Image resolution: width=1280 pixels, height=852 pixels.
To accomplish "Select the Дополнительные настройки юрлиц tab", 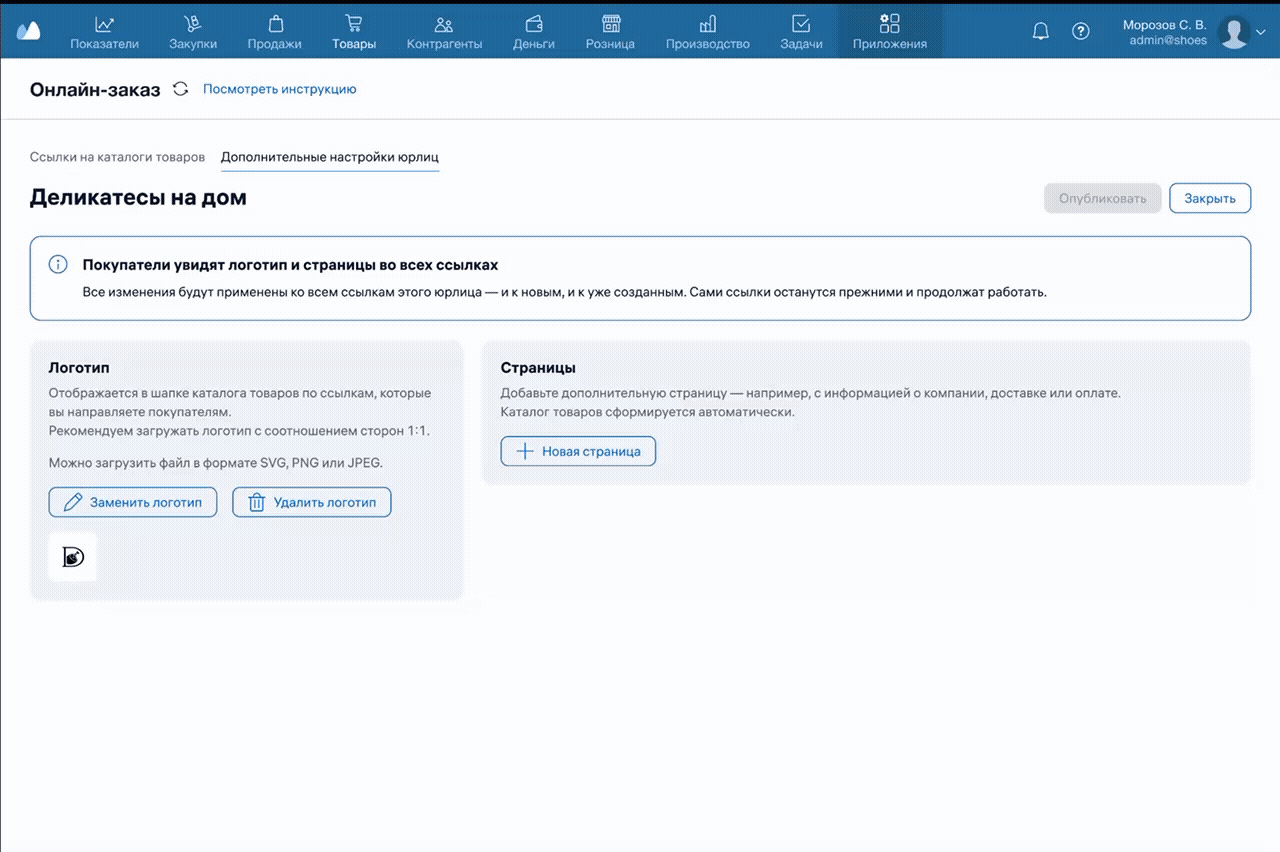I will (330, 157).
